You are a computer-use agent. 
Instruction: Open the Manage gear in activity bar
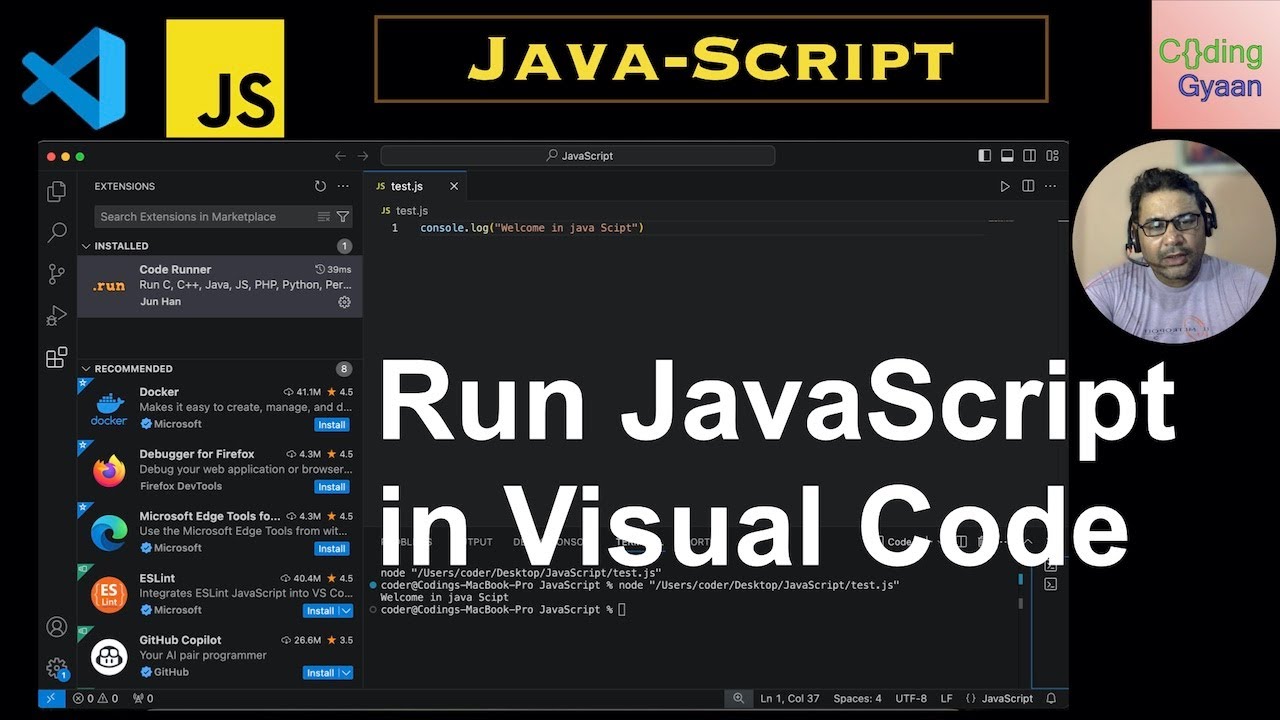[57, 668]
